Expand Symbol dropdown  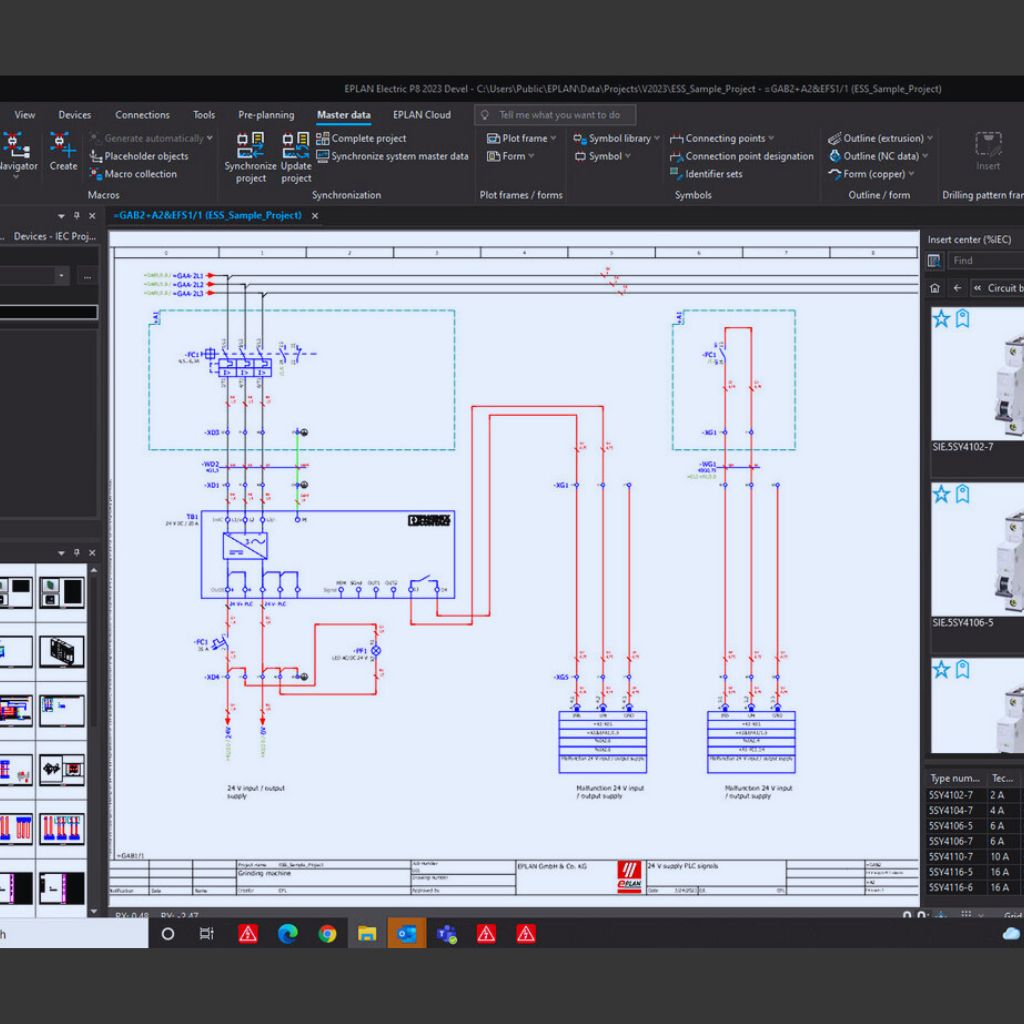tap(628, 156)
